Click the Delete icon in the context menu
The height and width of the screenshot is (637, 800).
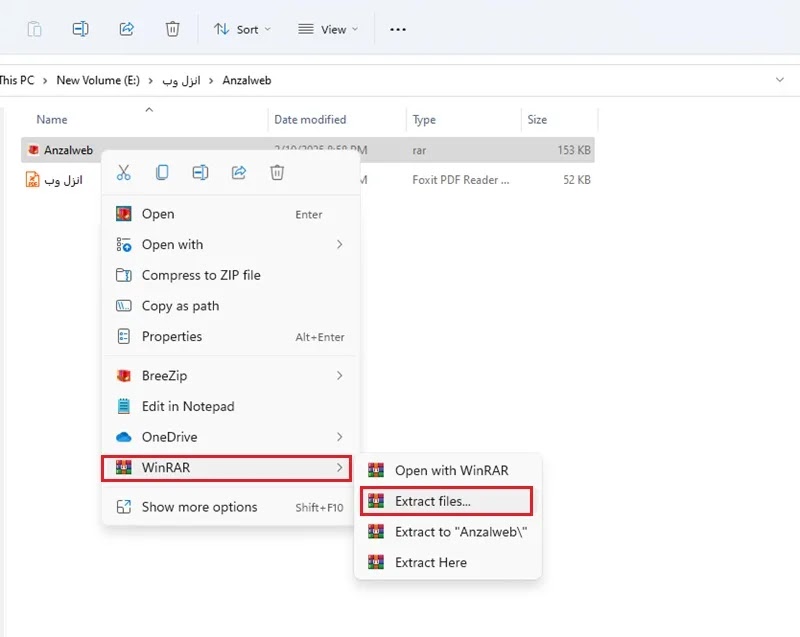[277, 172]
